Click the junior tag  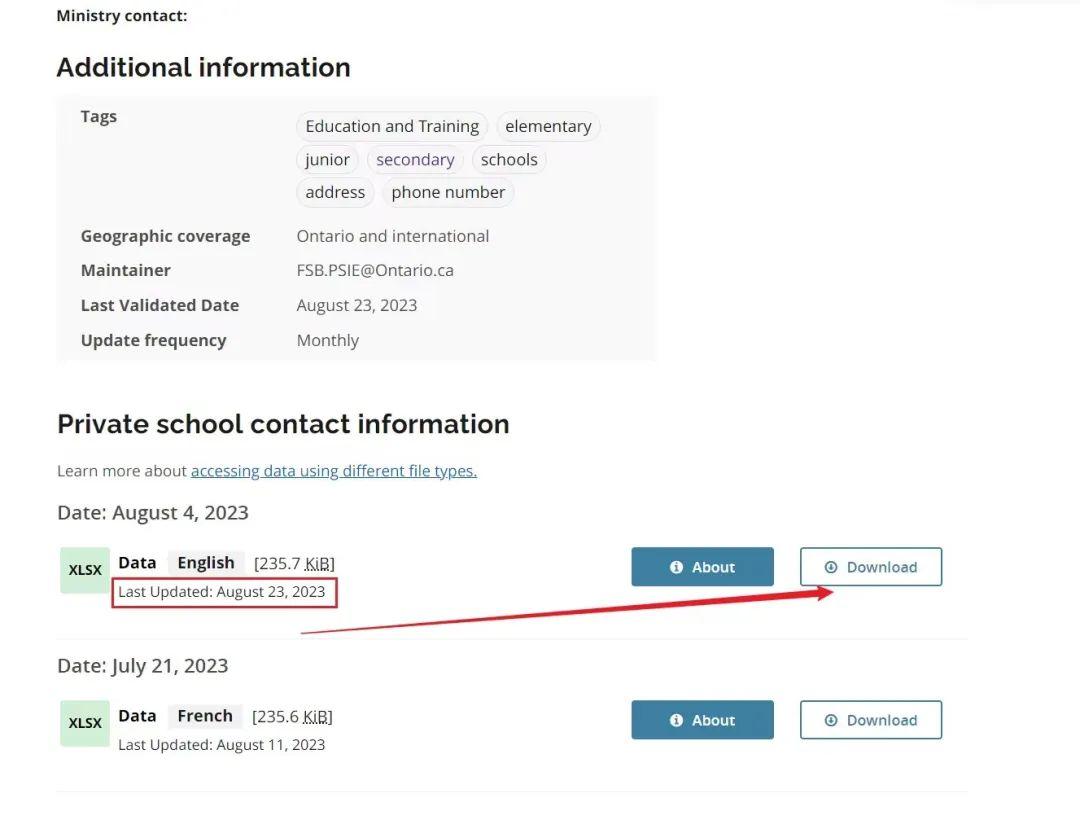tap(327, 159)
